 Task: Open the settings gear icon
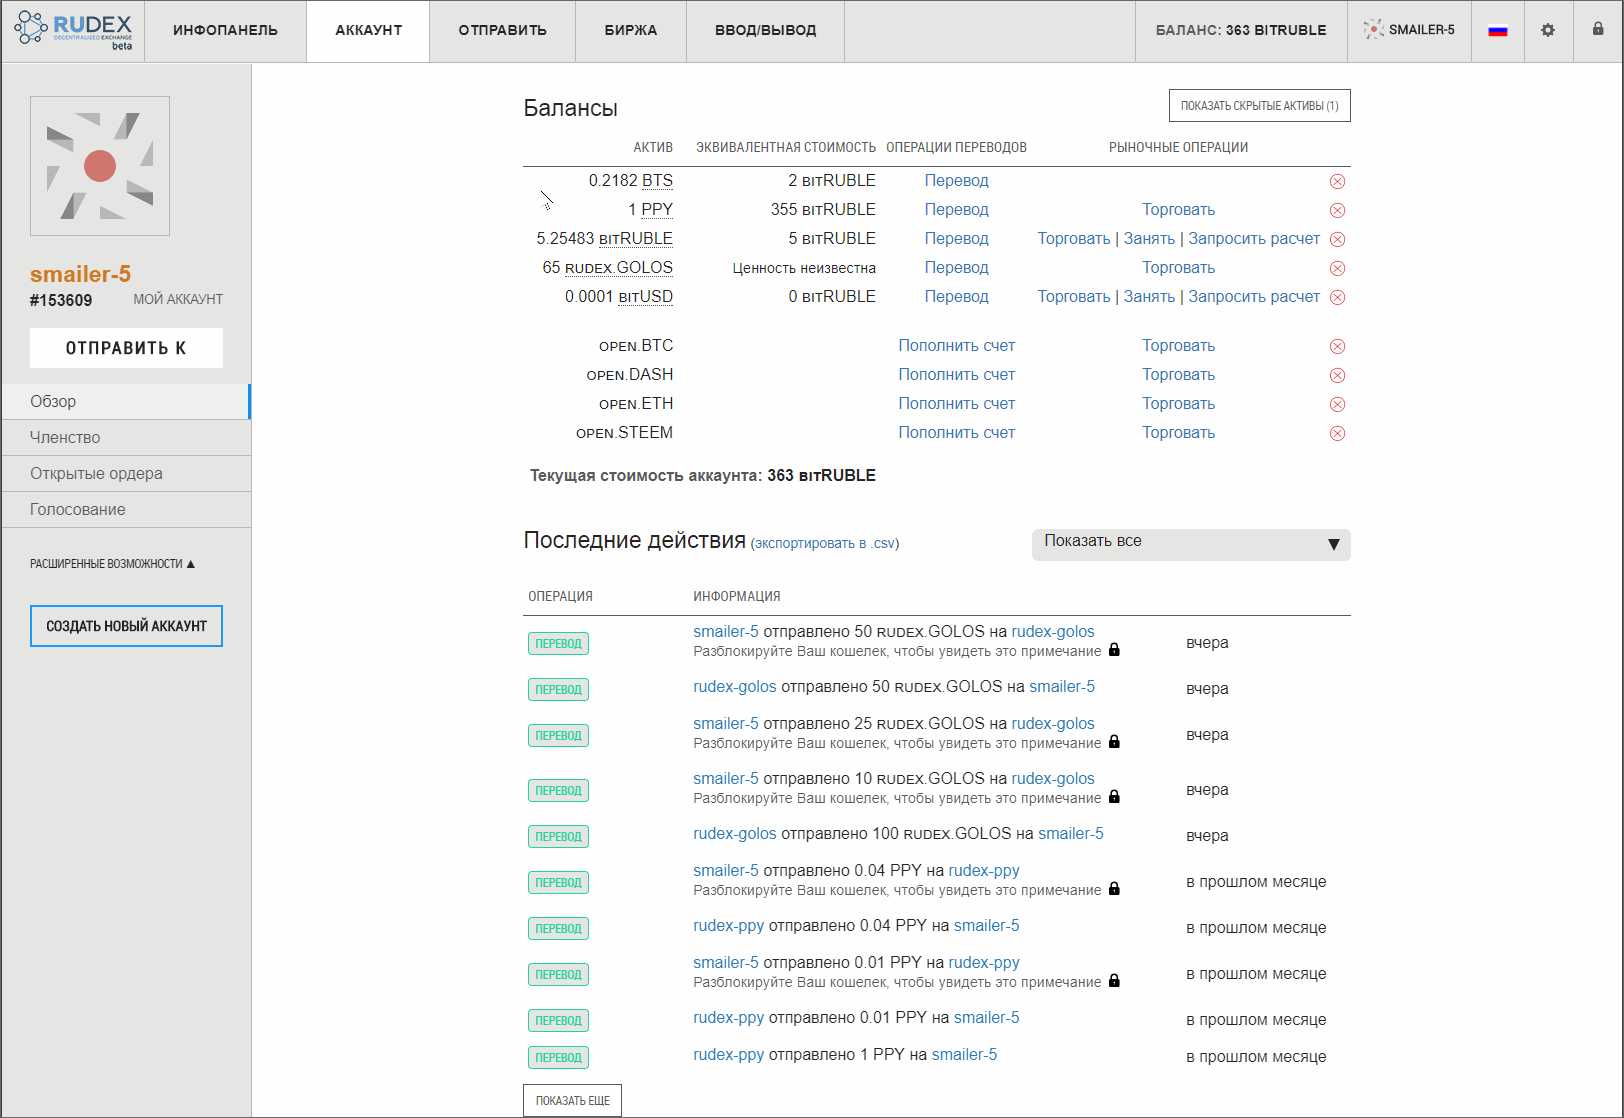pos(1548,30)
